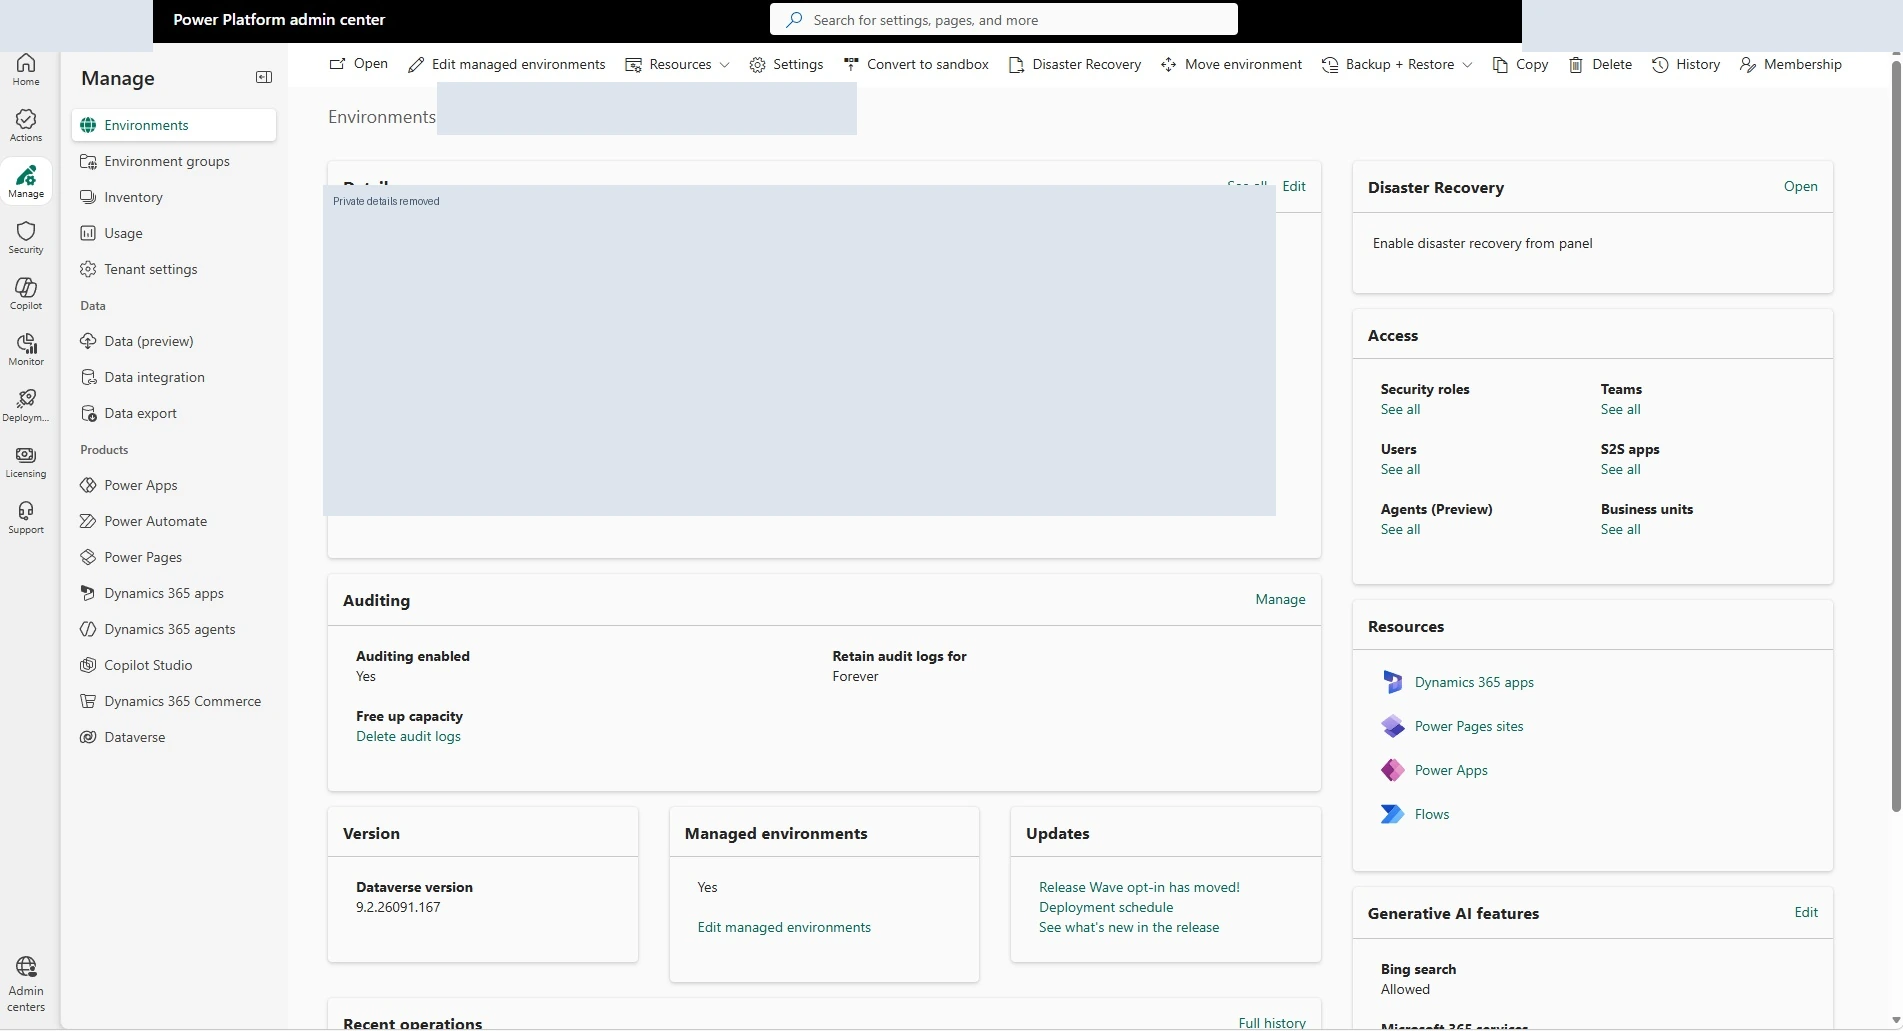Click the Power Pages sites icon
Viewport: 1903px width, 1031px height.
point(1392,726)
